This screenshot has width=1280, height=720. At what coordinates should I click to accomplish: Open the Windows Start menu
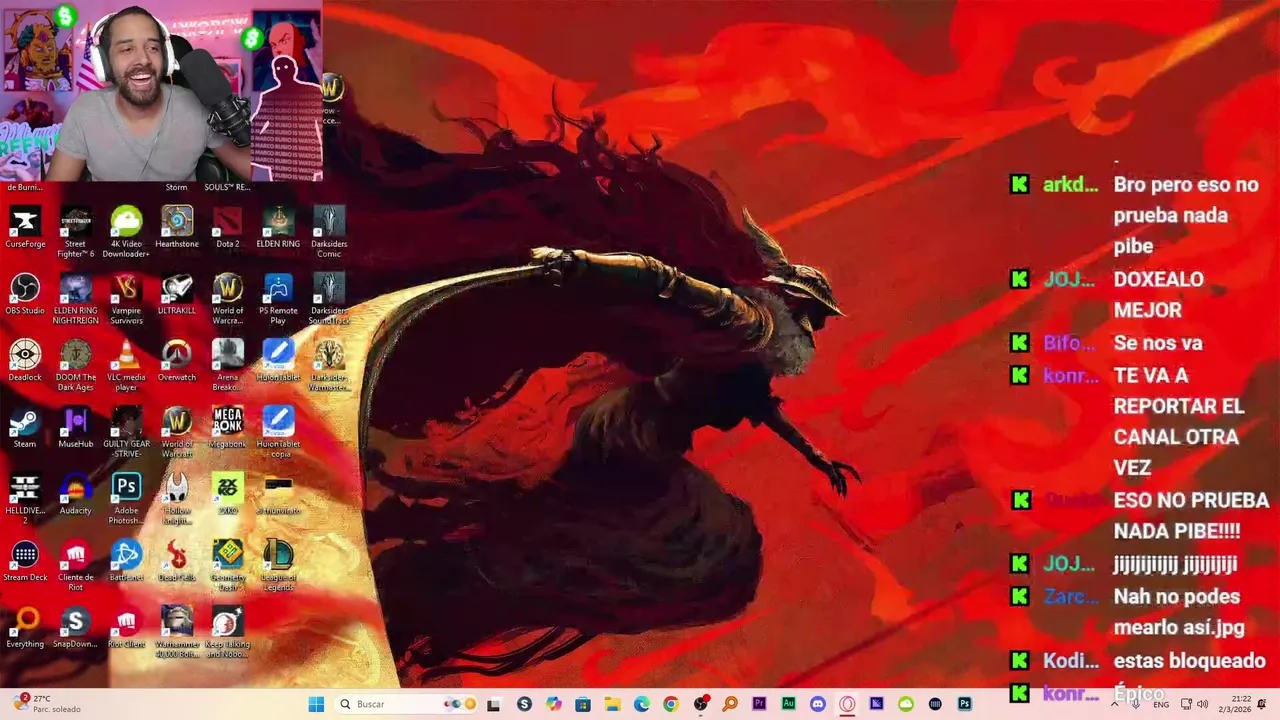click(x=316, y=704)
